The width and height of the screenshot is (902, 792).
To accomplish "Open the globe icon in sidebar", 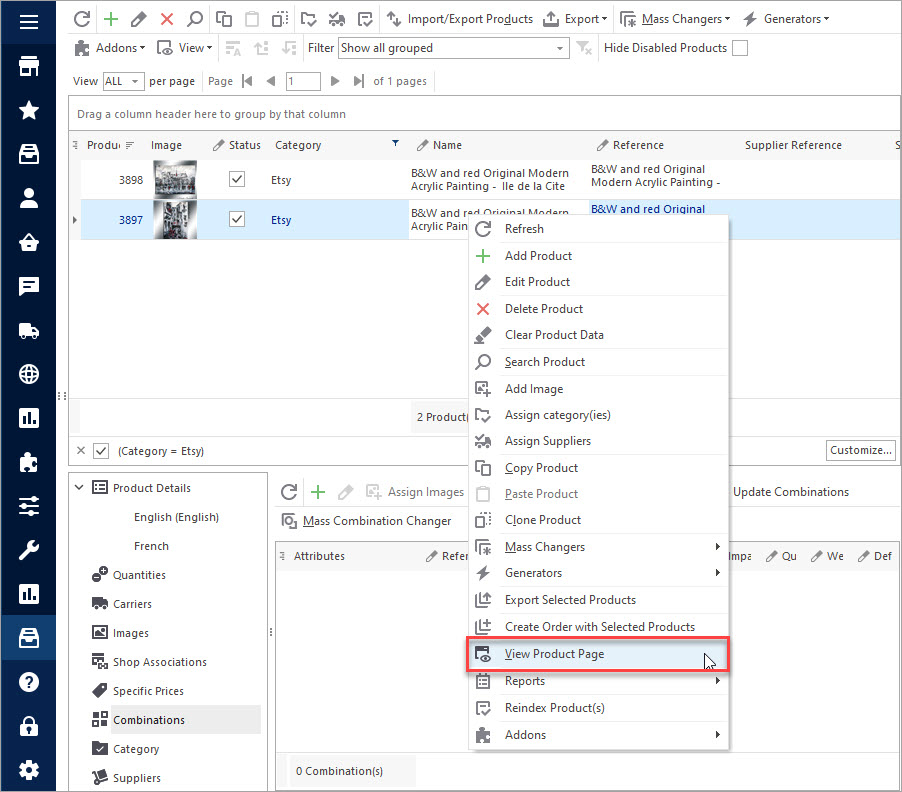I will [x=29, y=374].
